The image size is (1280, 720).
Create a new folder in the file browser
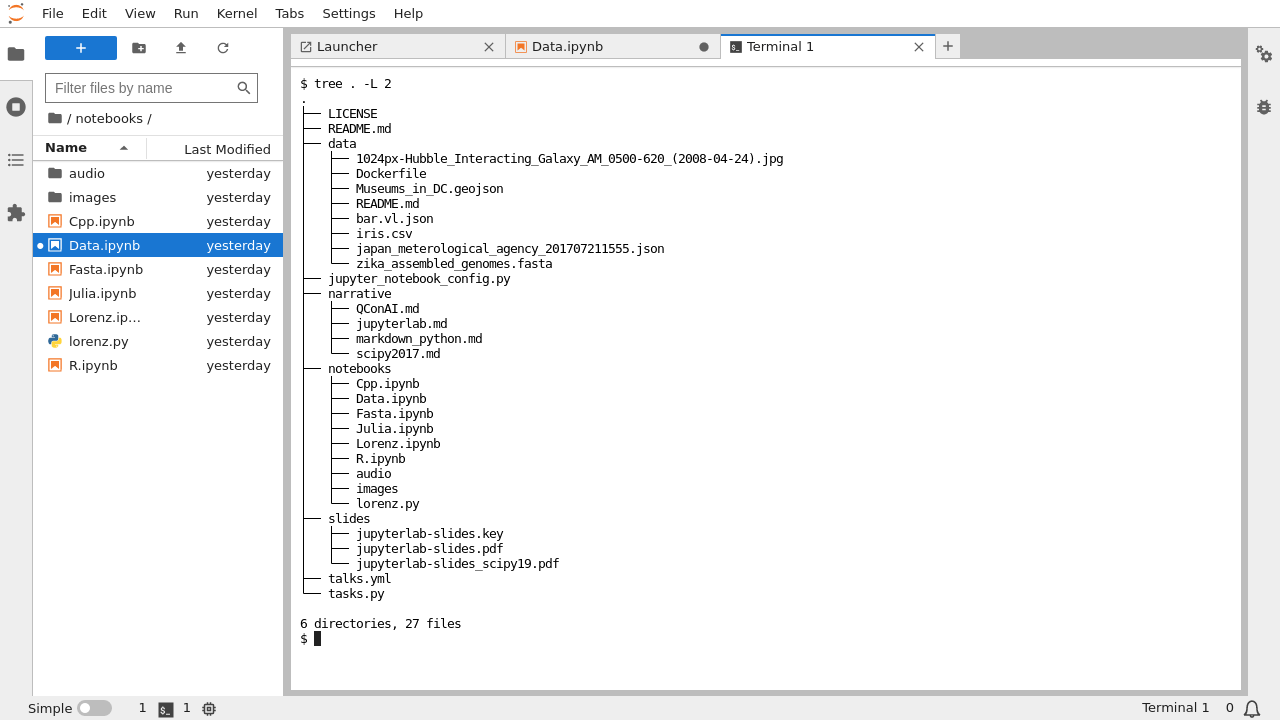point(138,47)
